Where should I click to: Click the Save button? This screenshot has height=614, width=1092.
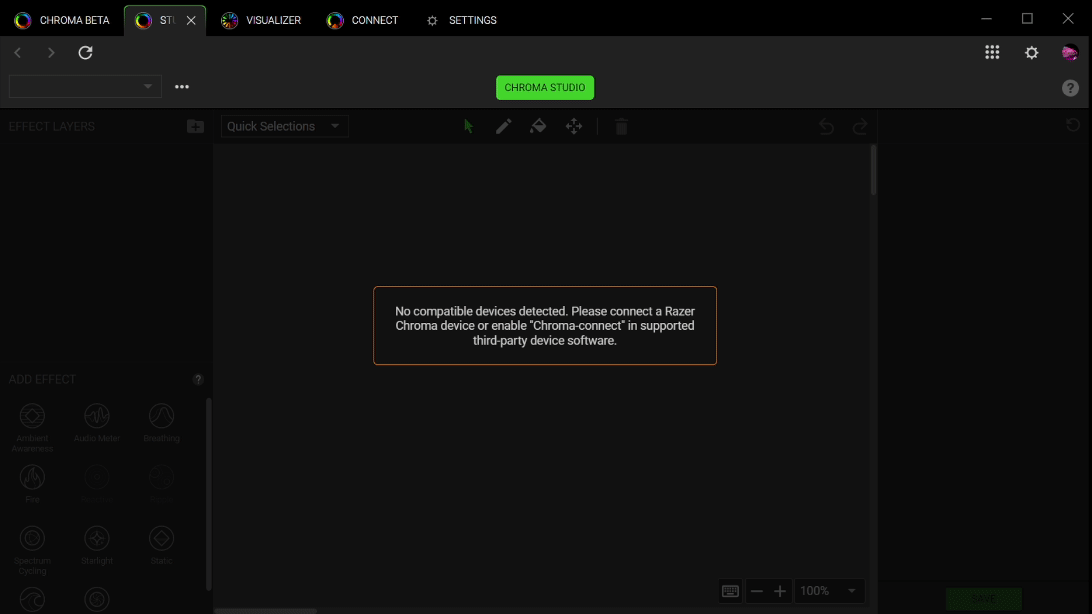click(x=983, y=599)
